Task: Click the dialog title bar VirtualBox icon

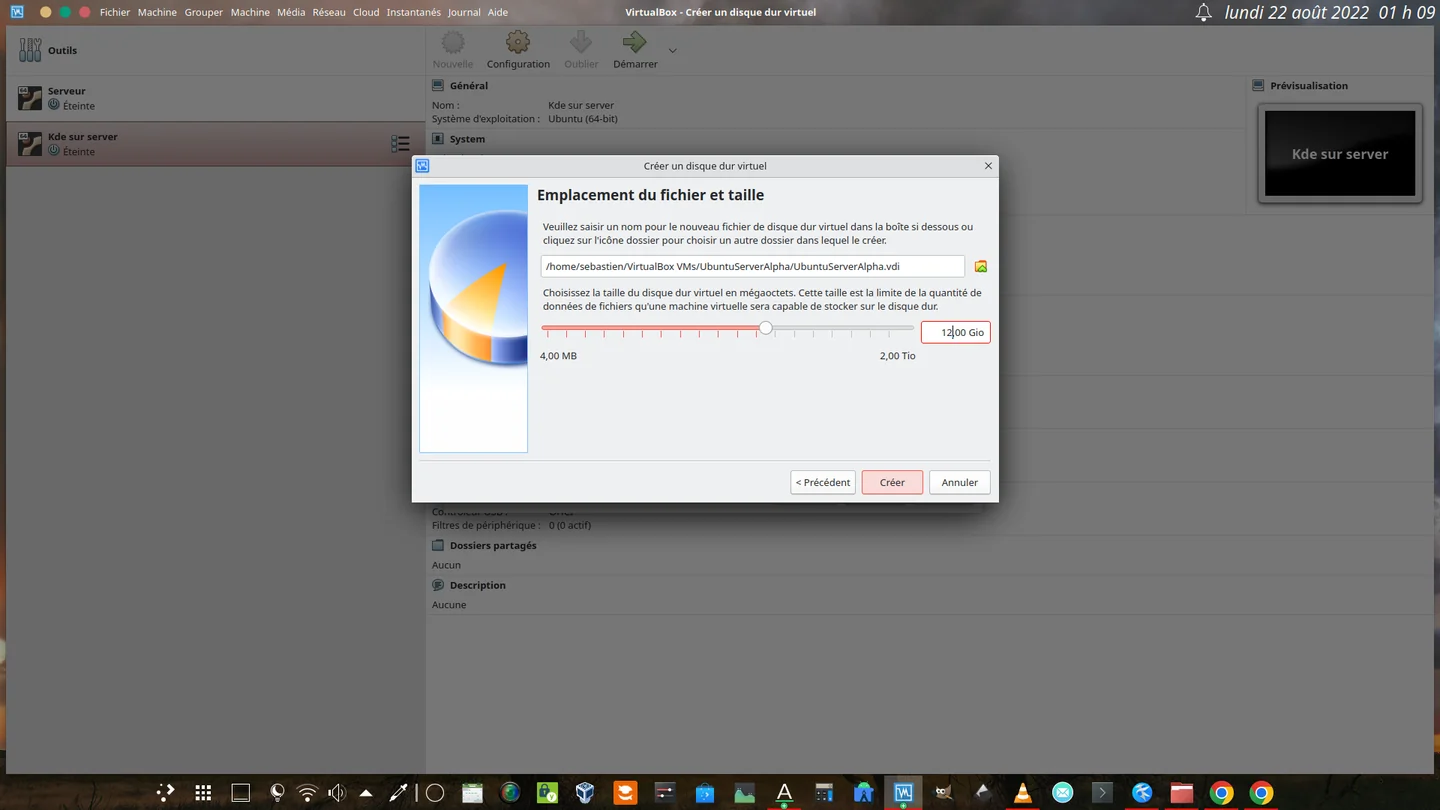Action: (422, 166)
